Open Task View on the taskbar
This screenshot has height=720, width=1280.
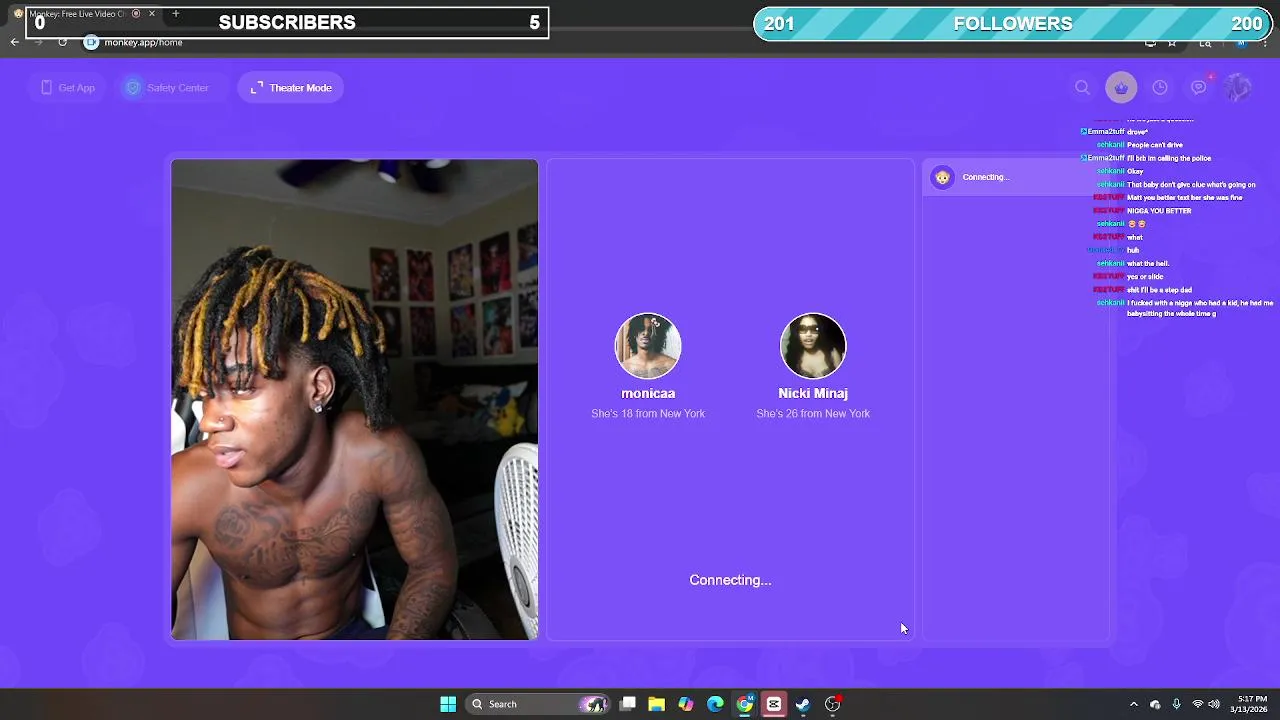(628, 704)
